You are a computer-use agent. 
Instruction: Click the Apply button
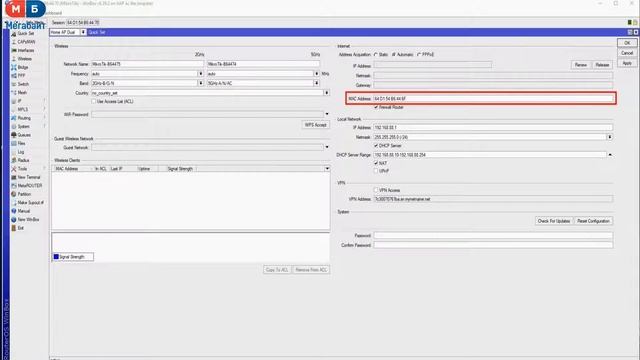pos(627,63)
